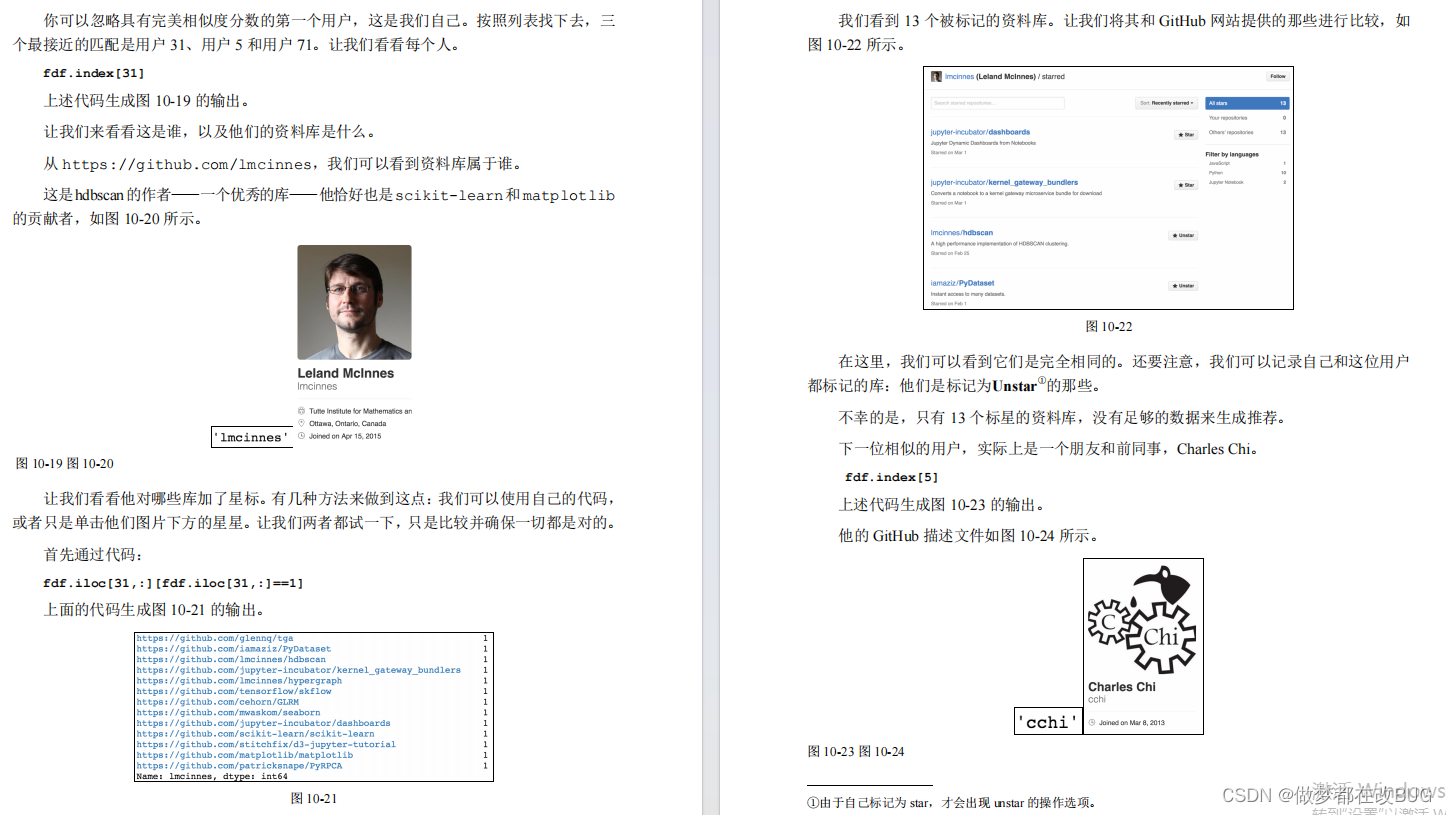Filter starred repos by Jupyter Notebook language
This screenshot has width=1446, height=815.
click(x=1247, y=183)
